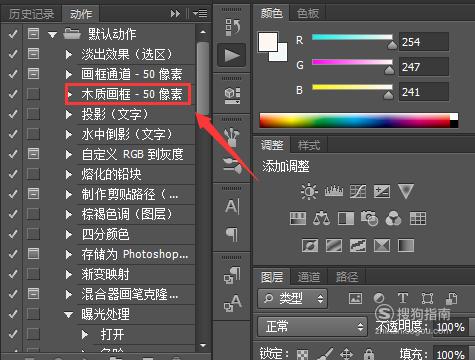Image resolution: width=475 pixels, height=360 pixels.
Task: Filter layers by pixel layer icon
Action: [x=355, y=298]
